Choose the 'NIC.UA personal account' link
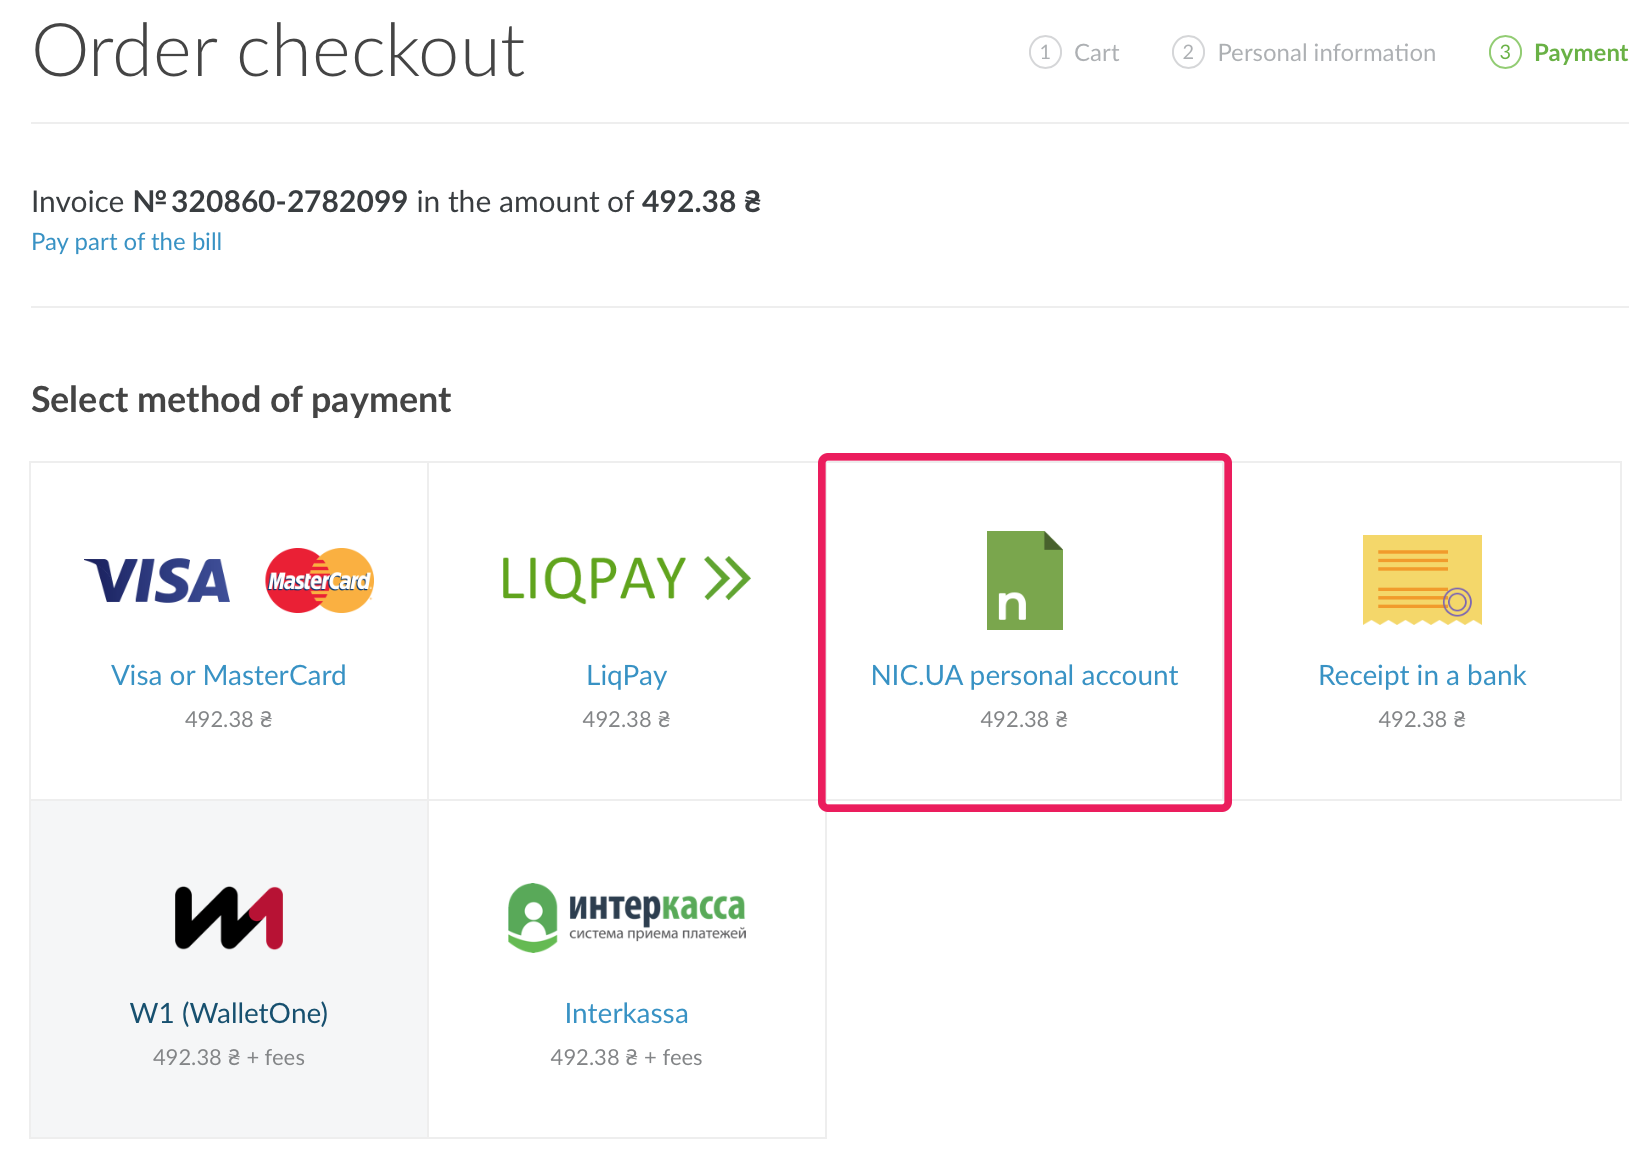This screenshot has height=1166, width=1652. (1024, 675)
